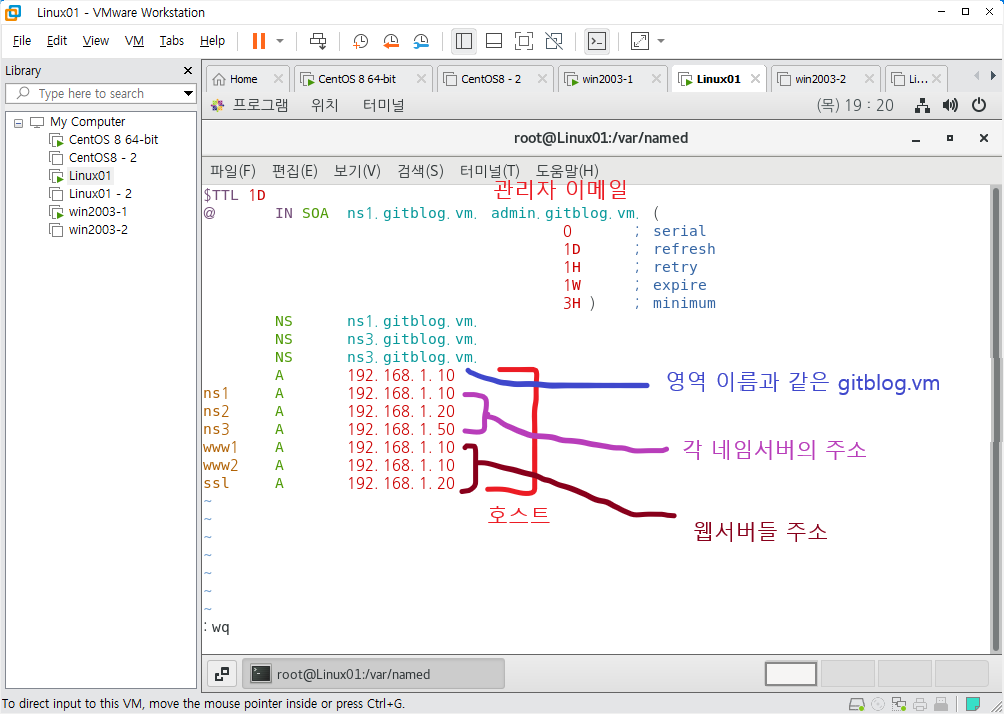The width and height of the screenshot is (1004, 714).
Task: Toggle the library sidebar view button
Action: [x=464, y=41]
